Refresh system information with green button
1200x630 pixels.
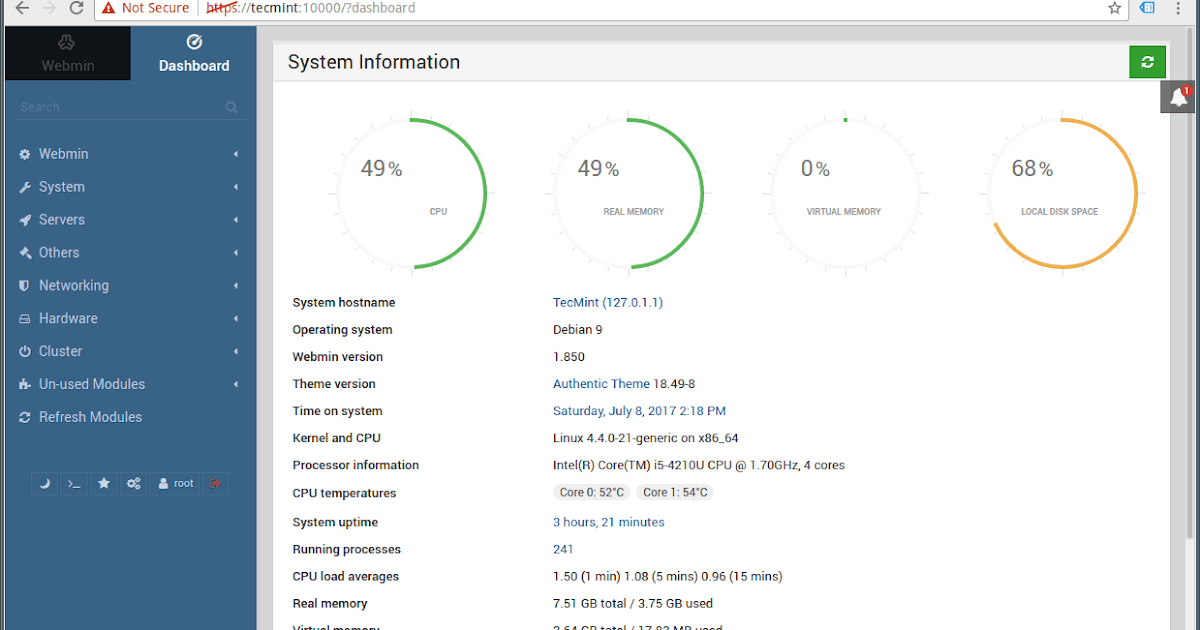click(x=1147, y=62)
